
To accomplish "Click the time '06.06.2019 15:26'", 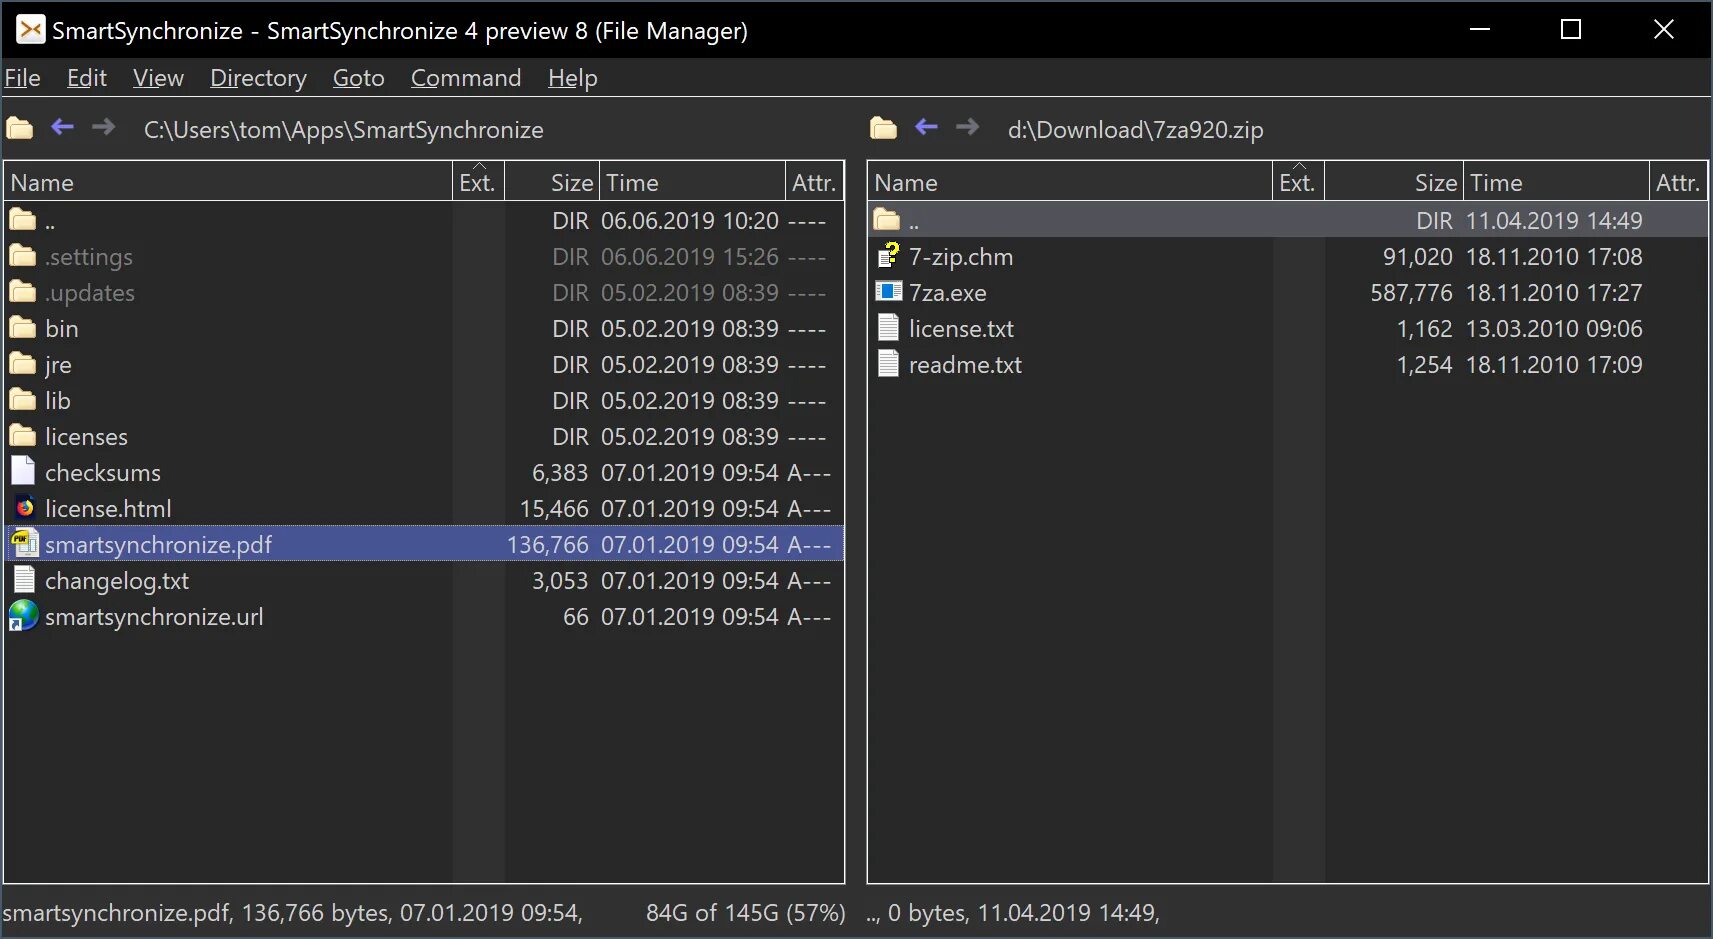I will [690, 256].
